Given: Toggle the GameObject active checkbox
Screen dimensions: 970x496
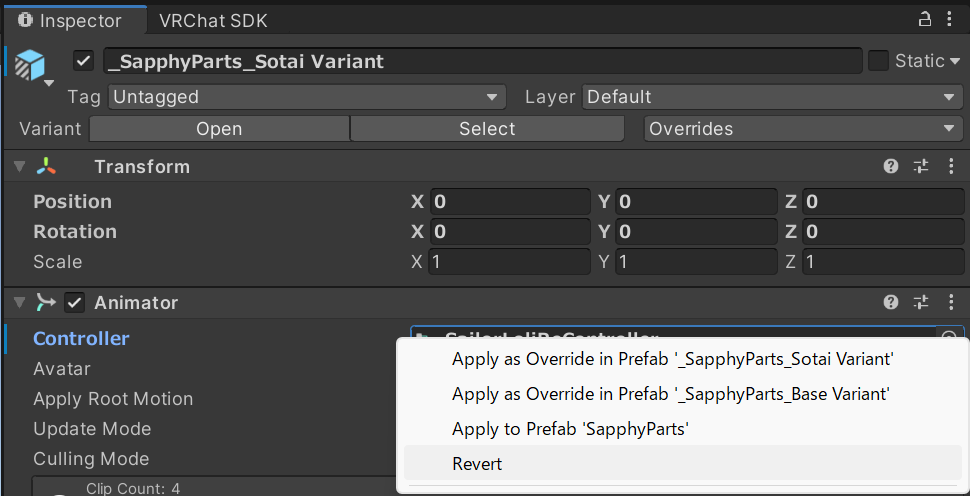Looking at the screenshot, I should point(84,61).
